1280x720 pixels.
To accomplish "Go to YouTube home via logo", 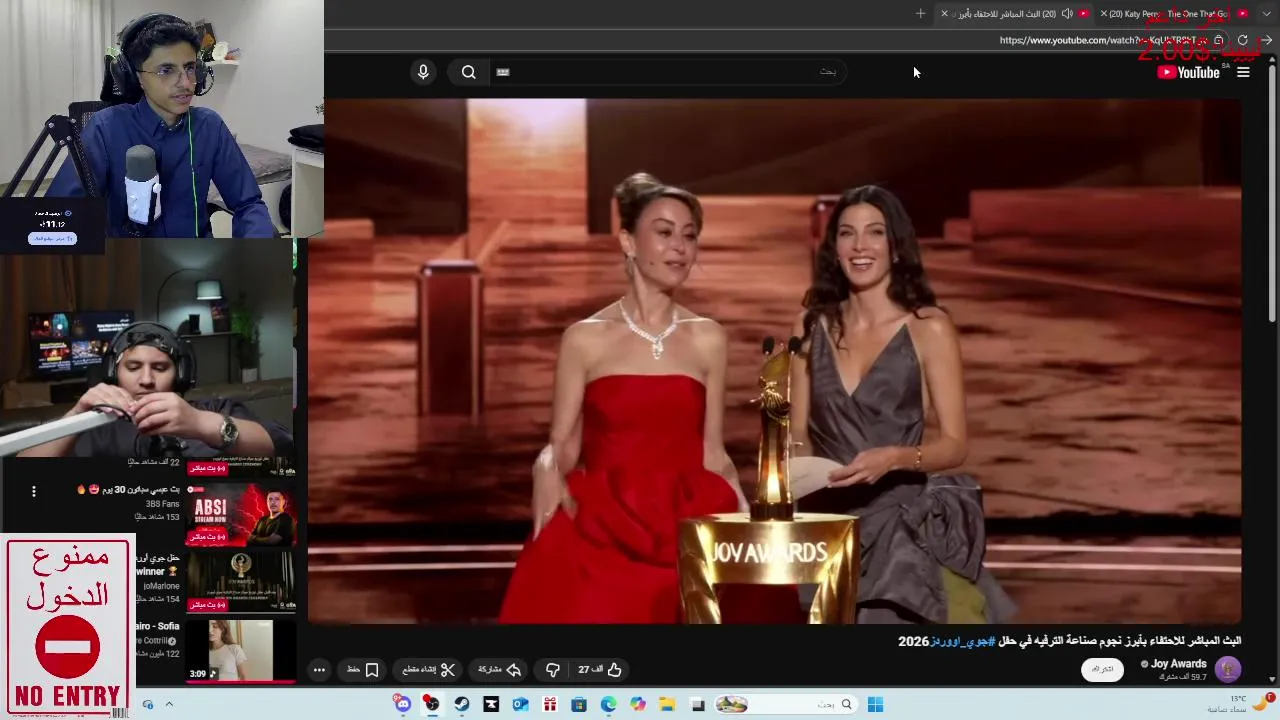I will point(1189,72).
